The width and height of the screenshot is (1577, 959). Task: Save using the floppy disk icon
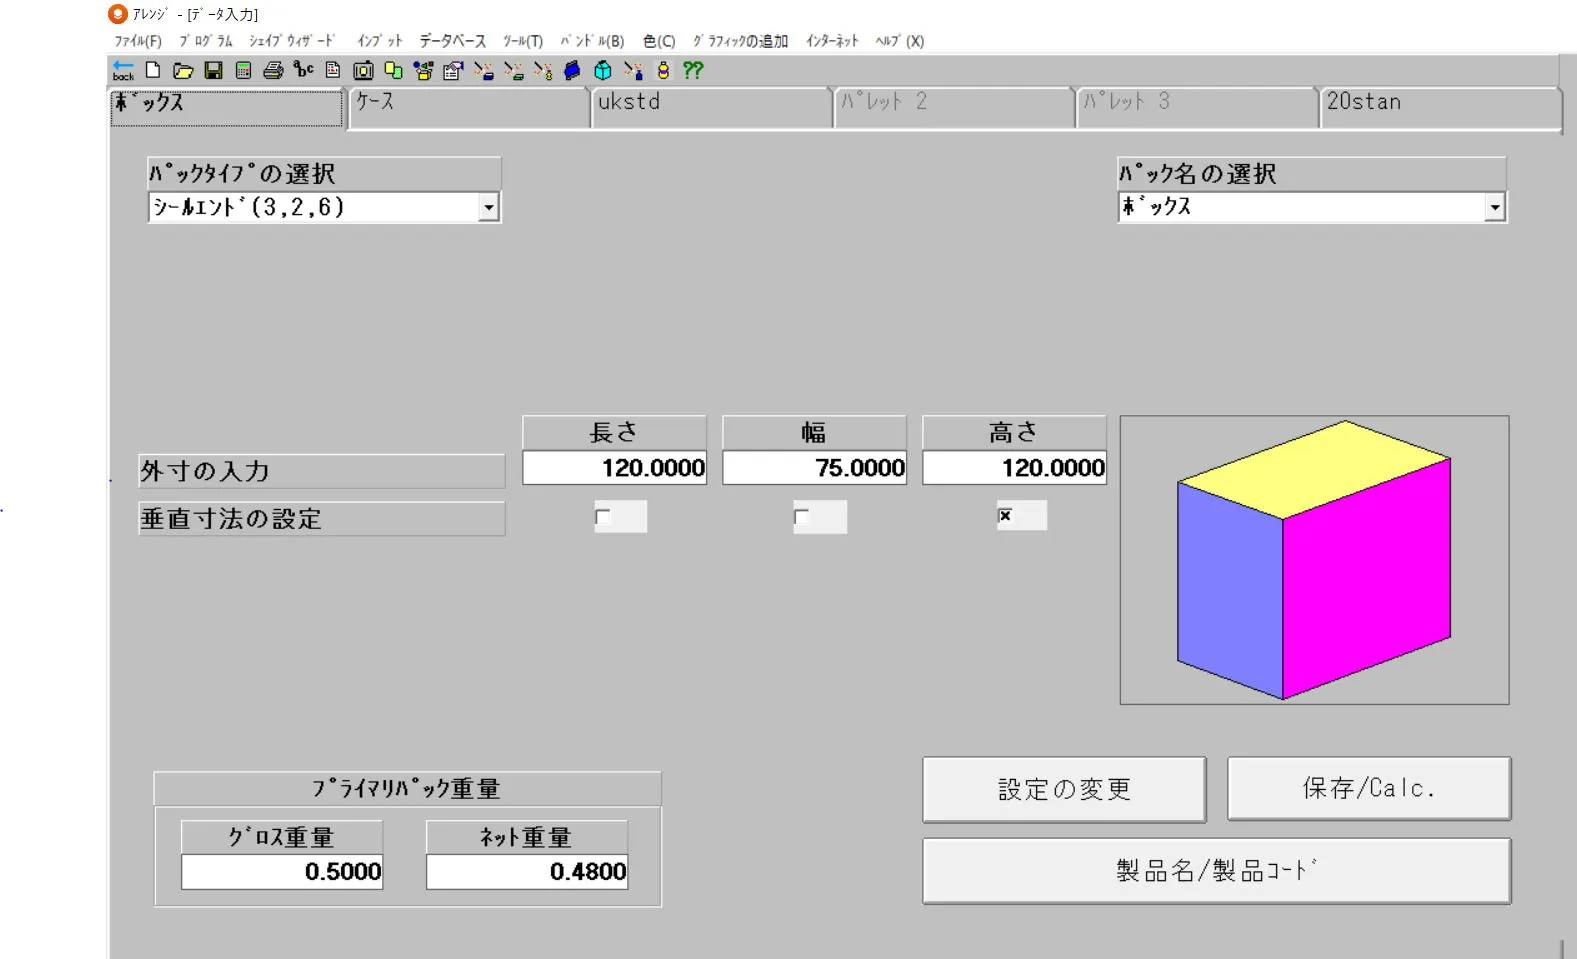pyautogui.click(x=213, y=70)
